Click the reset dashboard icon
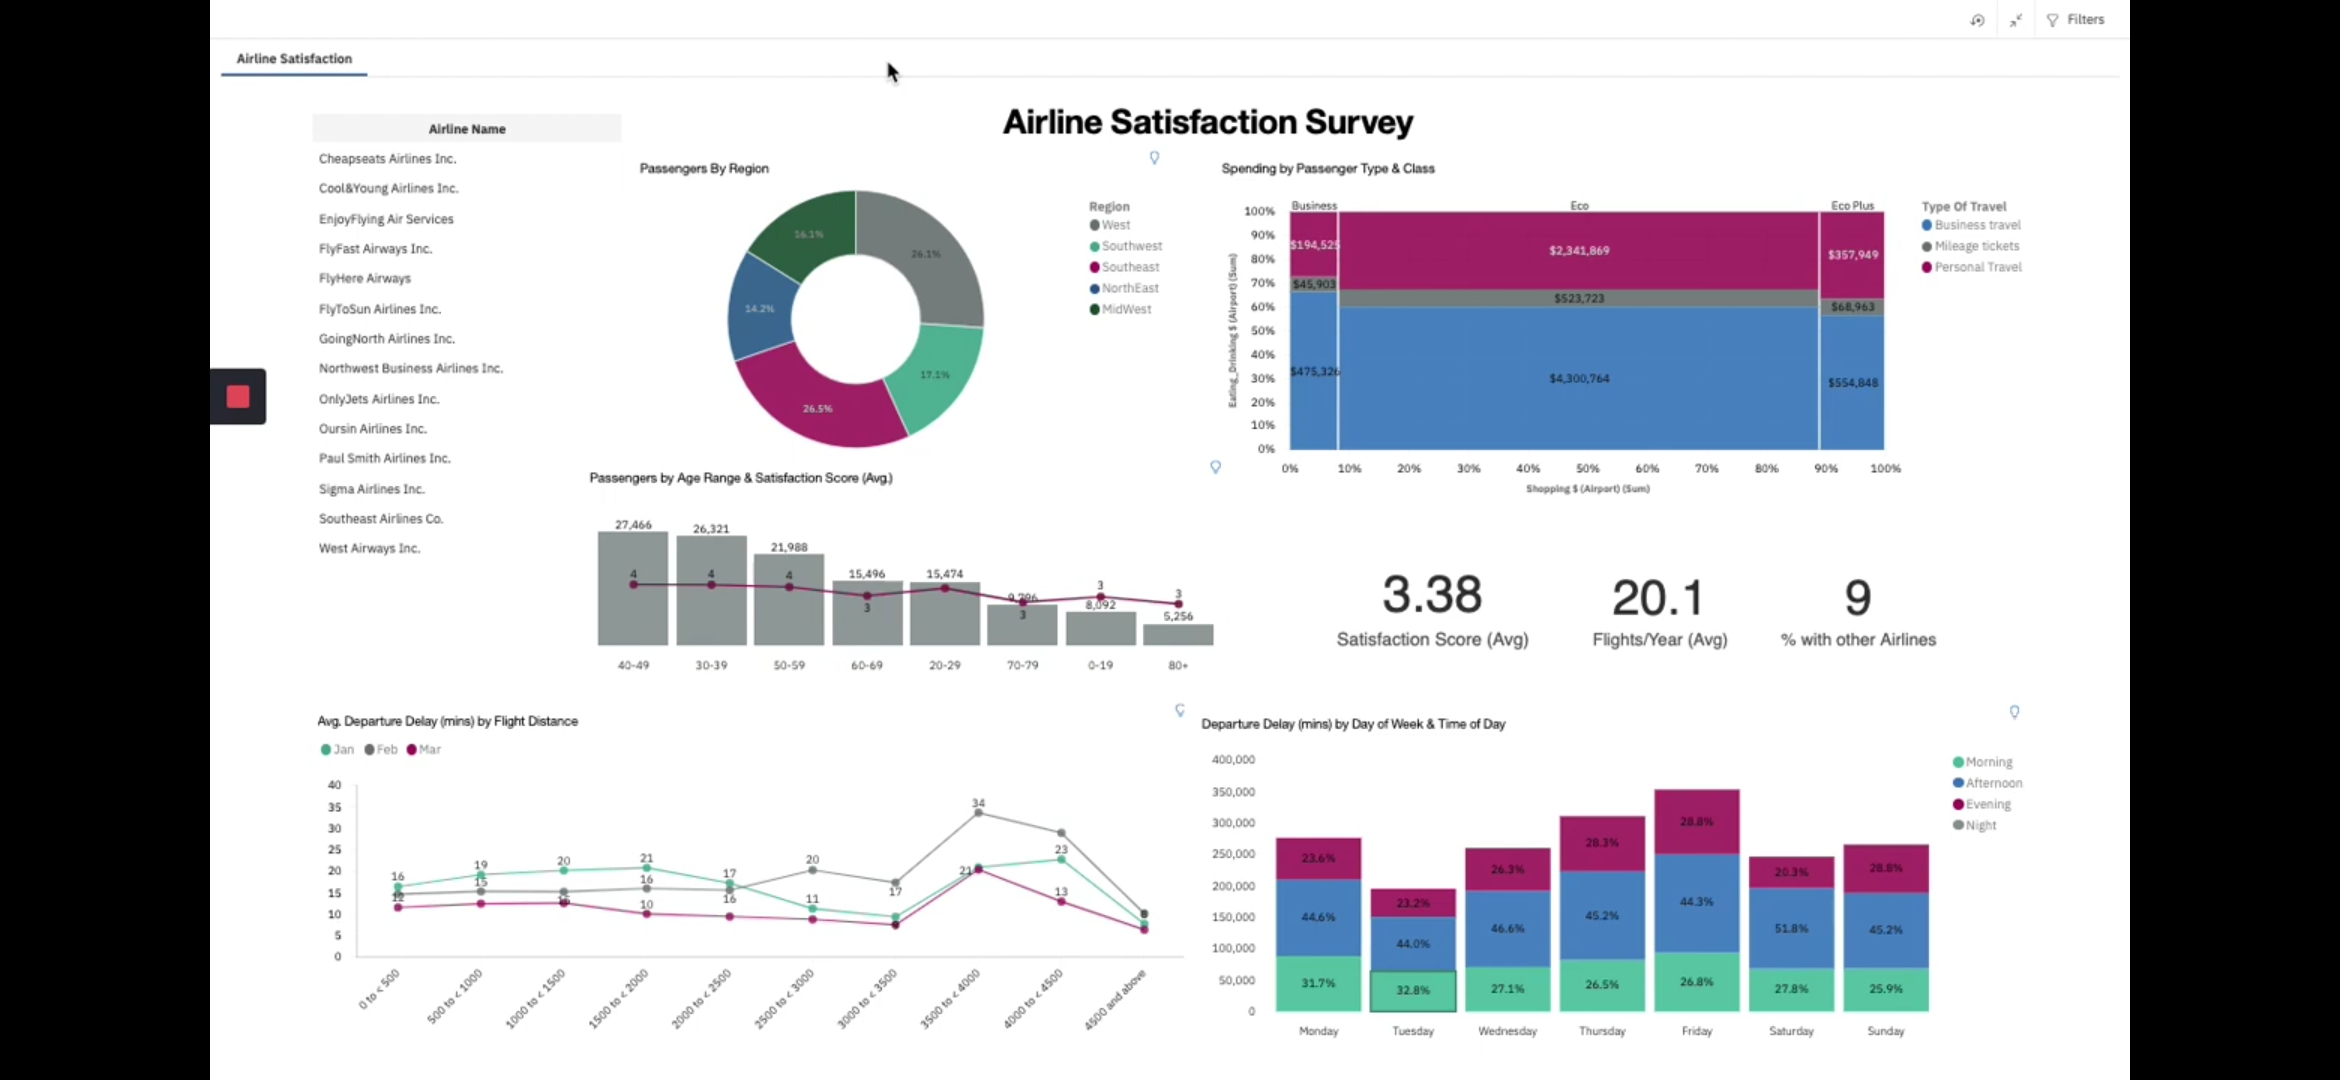The height and width of the screenshot is (1080, 2340). 1977,20
